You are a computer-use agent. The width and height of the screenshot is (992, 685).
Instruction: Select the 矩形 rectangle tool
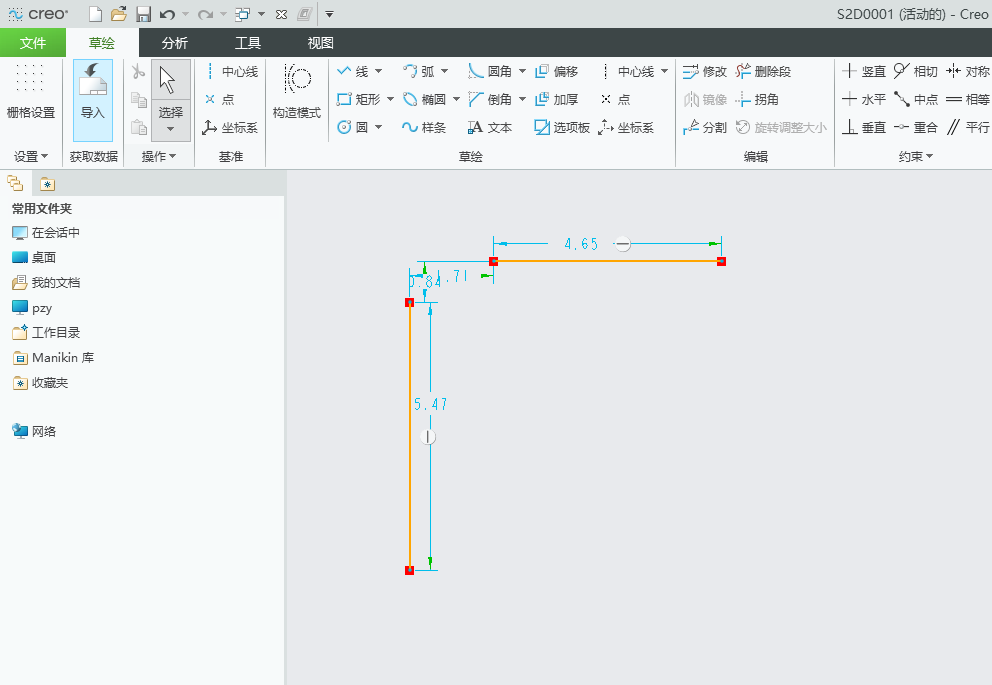pyautogui.click(x=359, y=99)
